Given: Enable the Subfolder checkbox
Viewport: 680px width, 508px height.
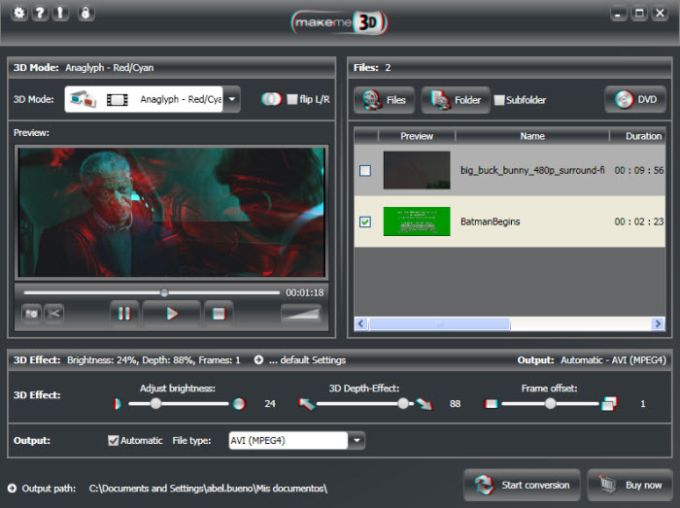Looking at the screenshot, I should (x=499, y=100).
